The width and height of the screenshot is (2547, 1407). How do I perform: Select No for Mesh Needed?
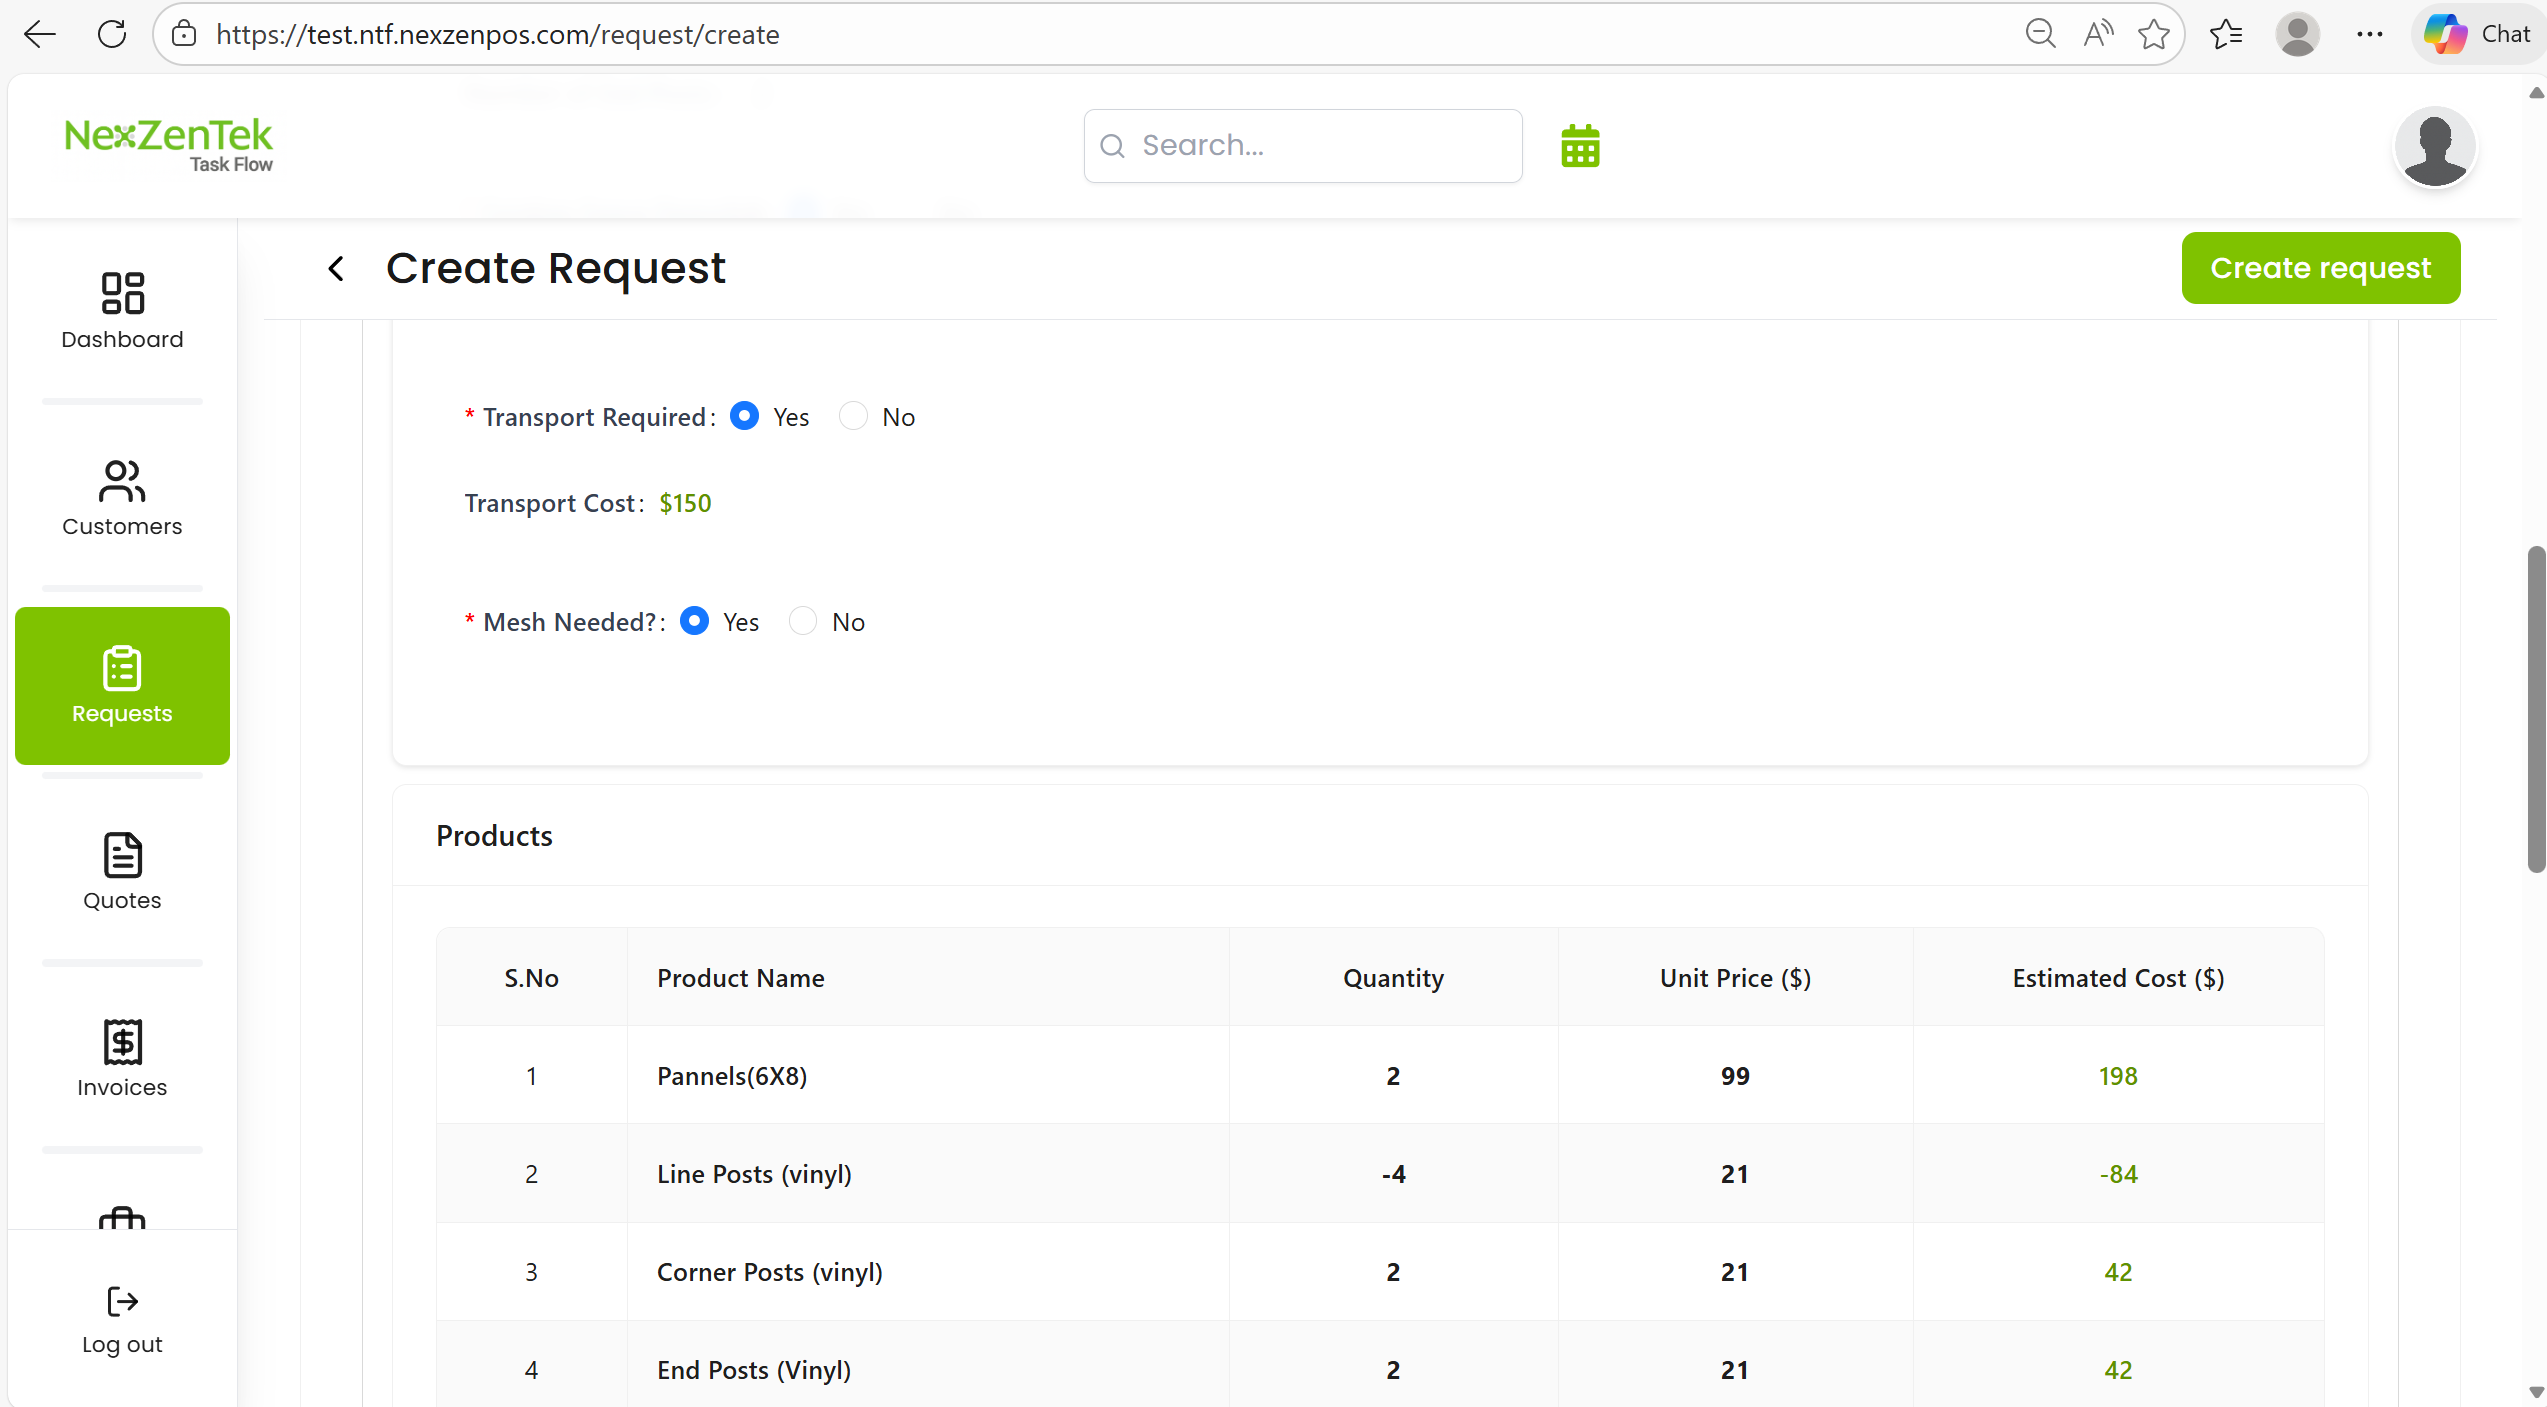click(x=803, y=621)
